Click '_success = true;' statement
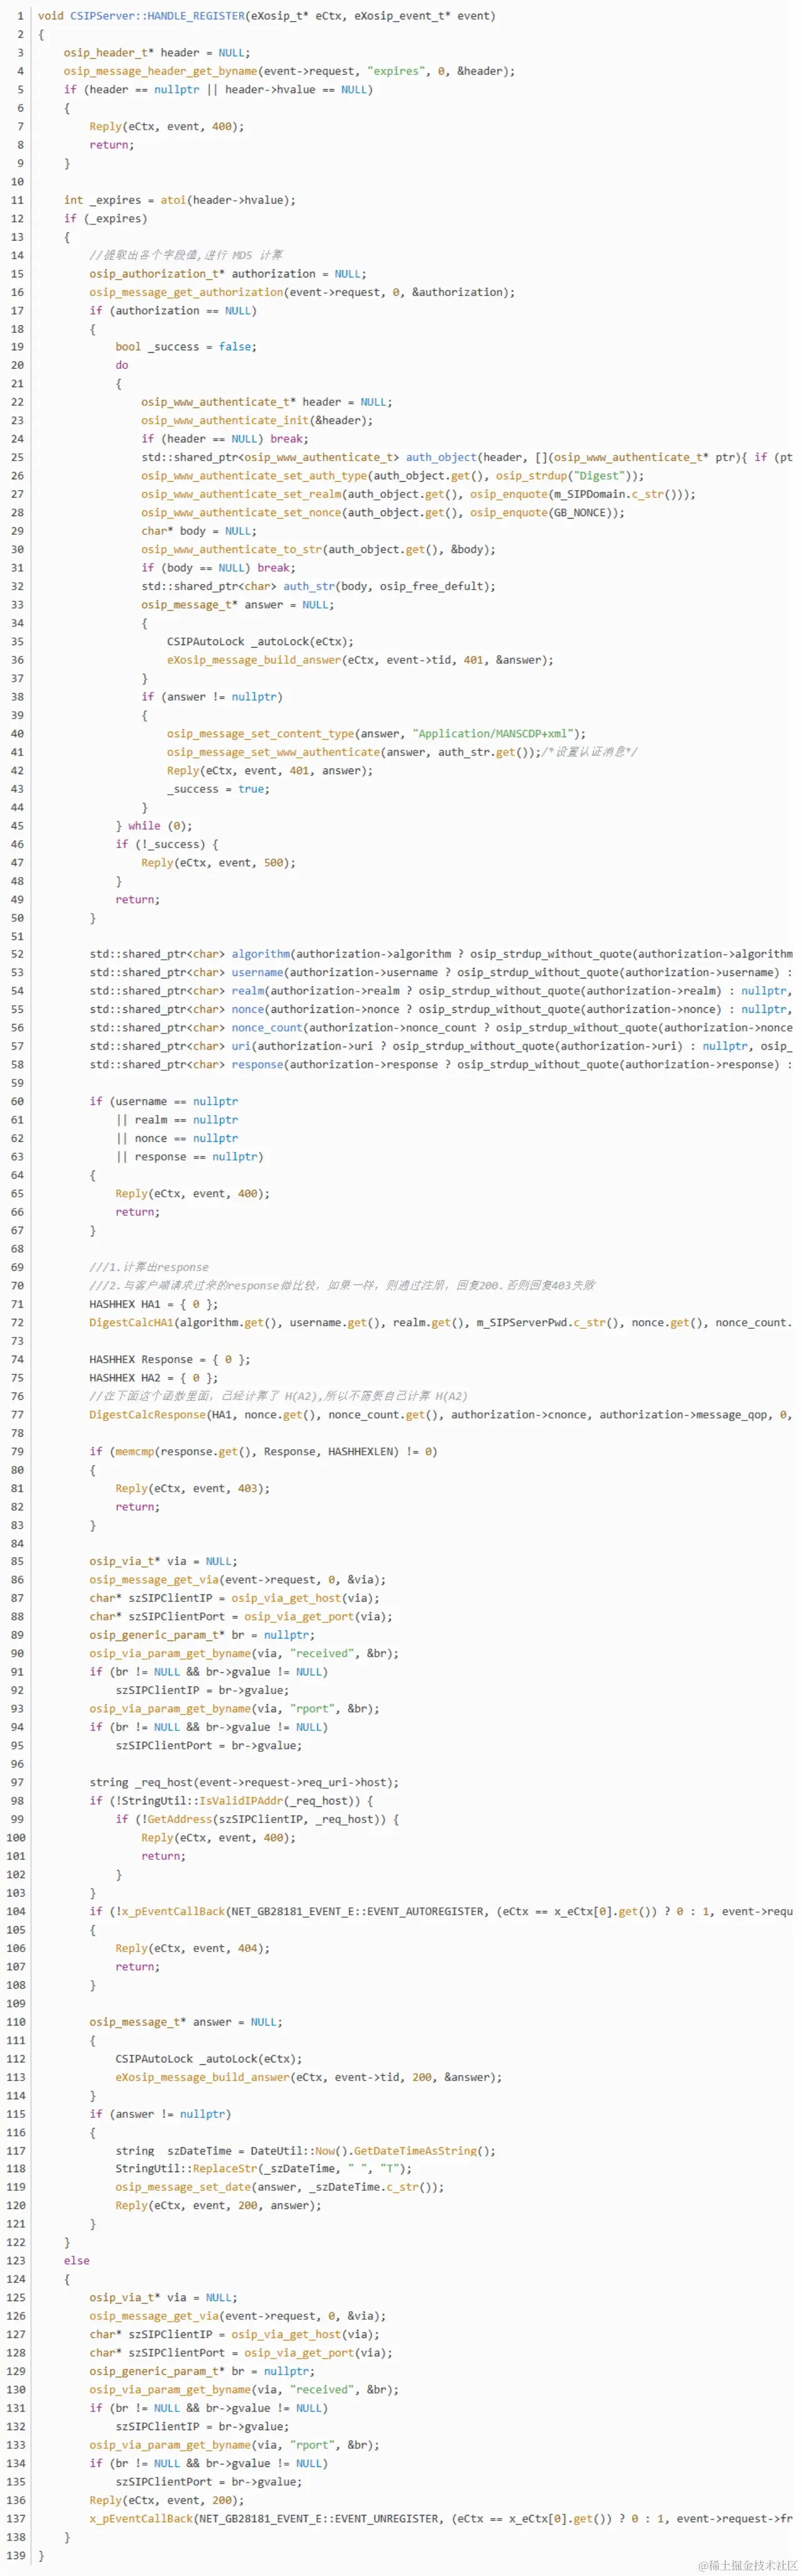Viewport: 802px width, 2576px height. tap(218, 789)
